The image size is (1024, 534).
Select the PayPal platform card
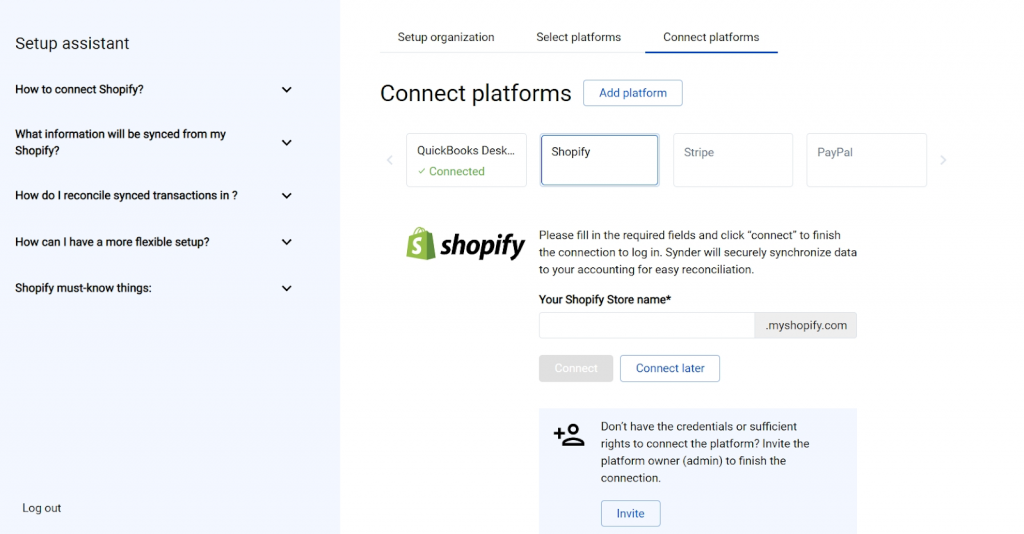tap(866, 160)
